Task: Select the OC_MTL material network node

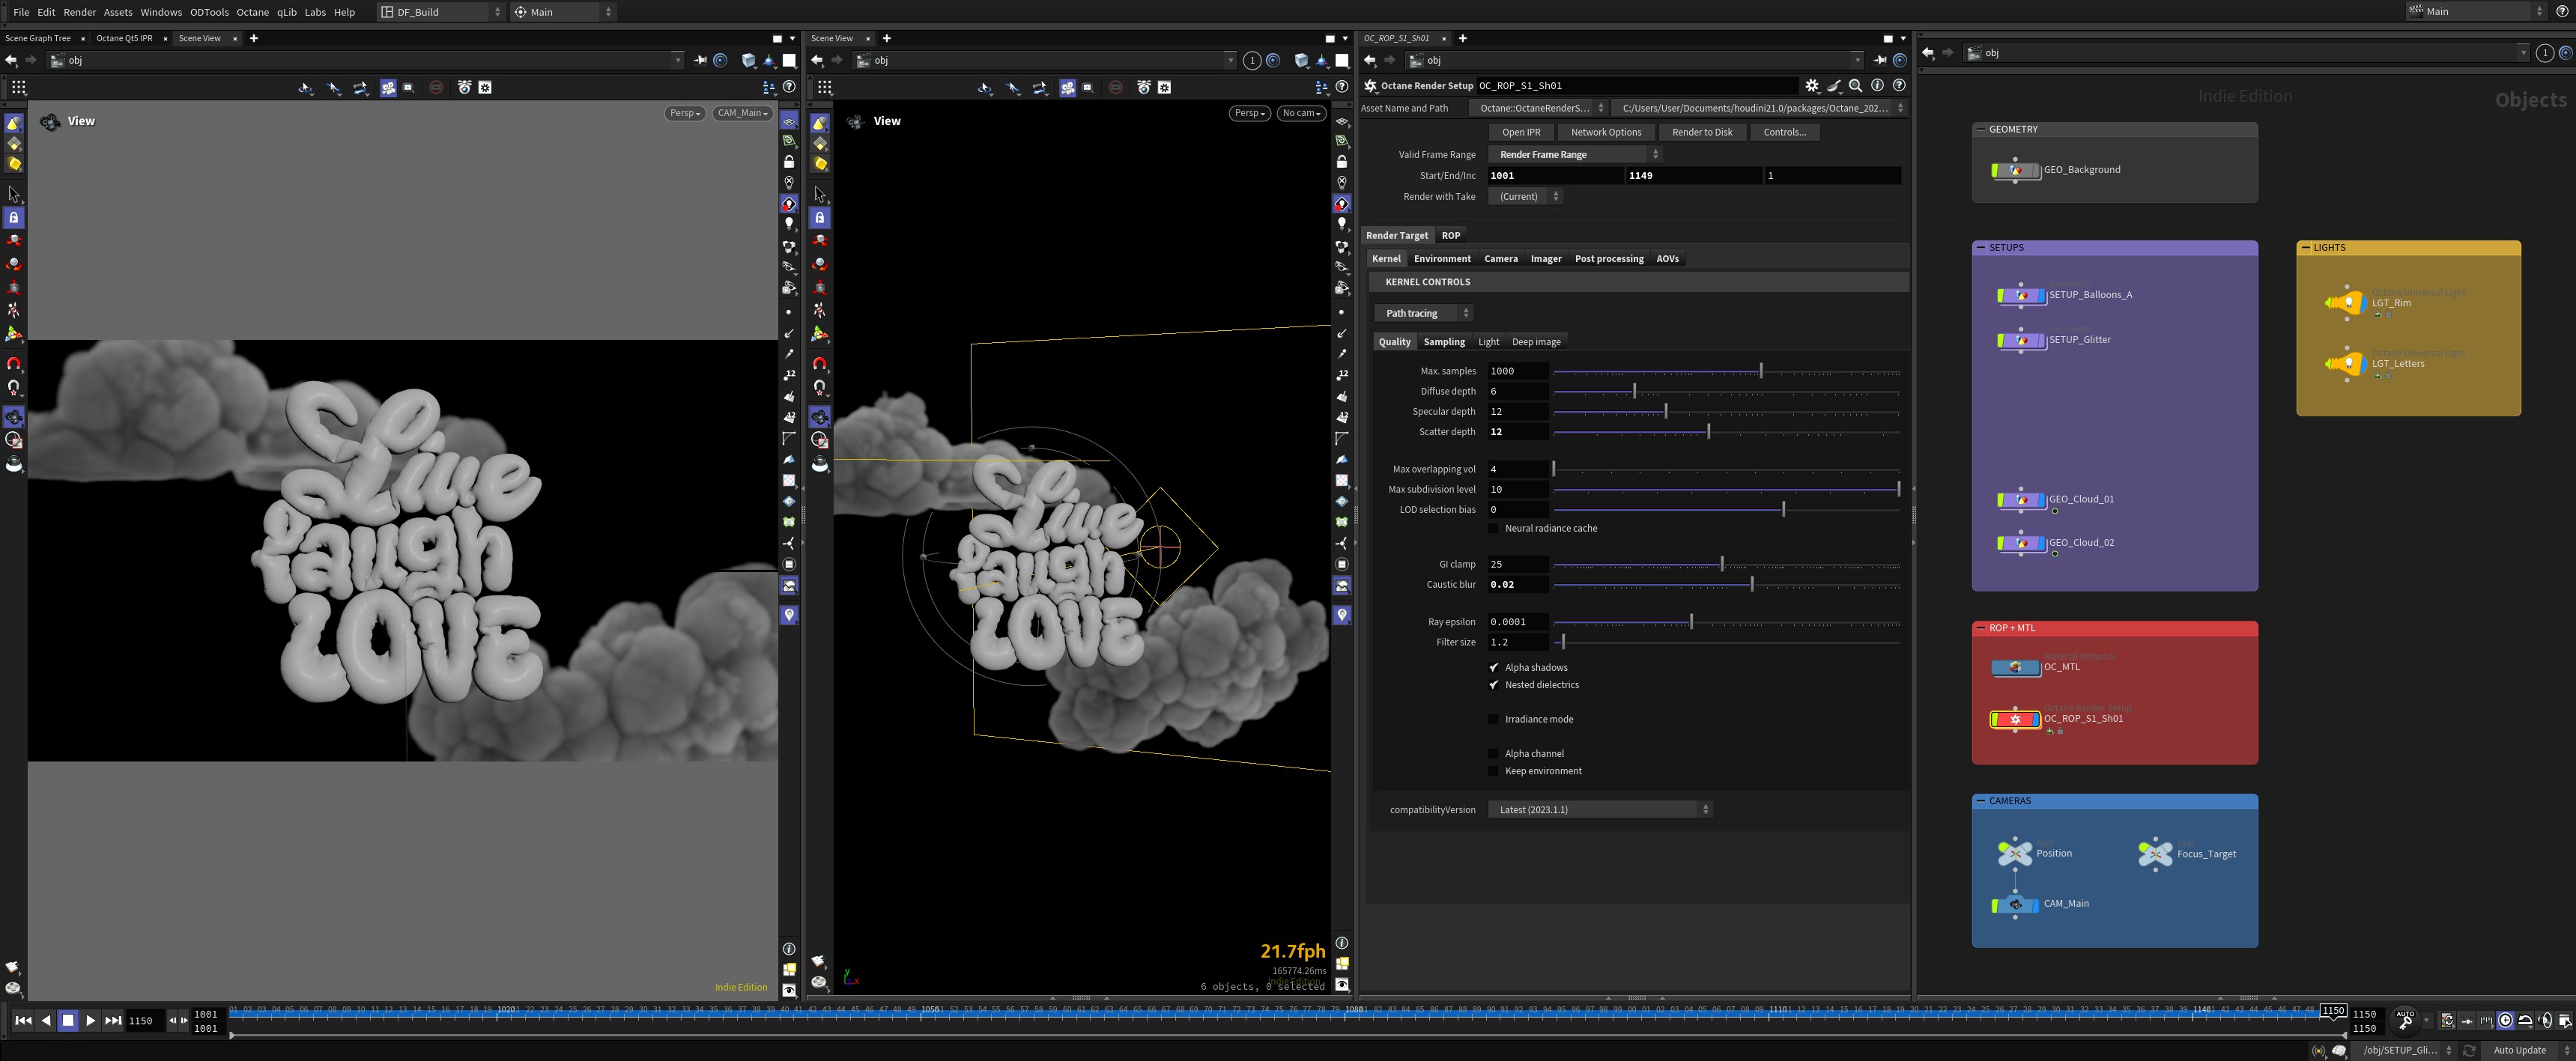Action: pos(2016,668)
